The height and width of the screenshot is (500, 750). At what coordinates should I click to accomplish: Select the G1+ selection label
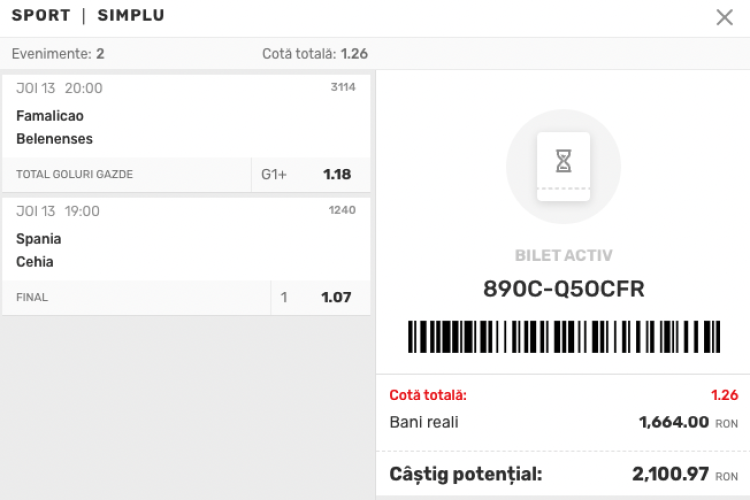point(274,174)
